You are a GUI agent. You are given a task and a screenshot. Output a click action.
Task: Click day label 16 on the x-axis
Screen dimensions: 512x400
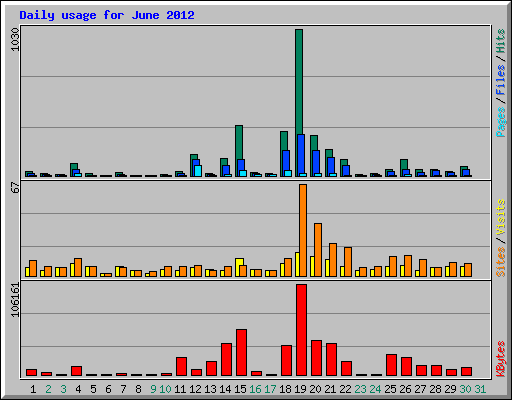click(x=255, y=389)
